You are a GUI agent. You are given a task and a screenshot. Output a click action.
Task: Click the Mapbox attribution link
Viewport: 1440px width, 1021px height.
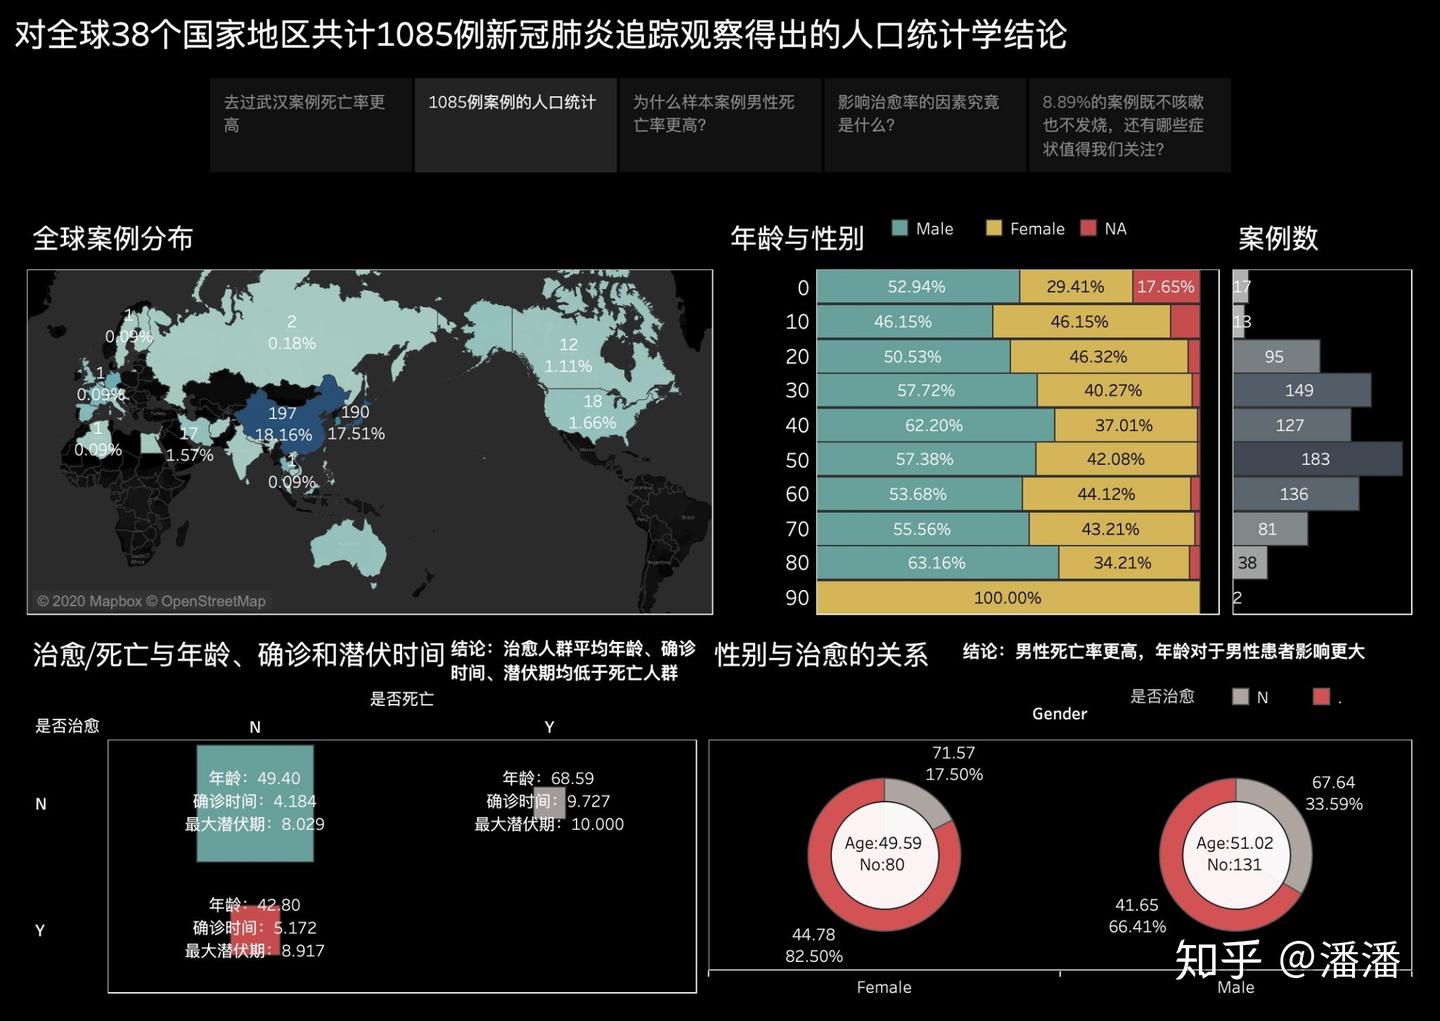89,601
